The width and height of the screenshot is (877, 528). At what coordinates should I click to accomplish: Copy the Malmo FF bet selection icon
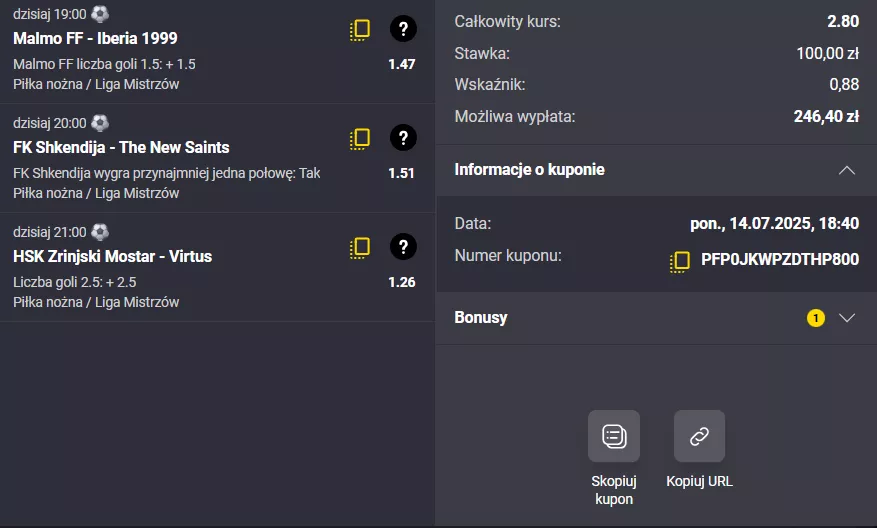pos(360,30)
